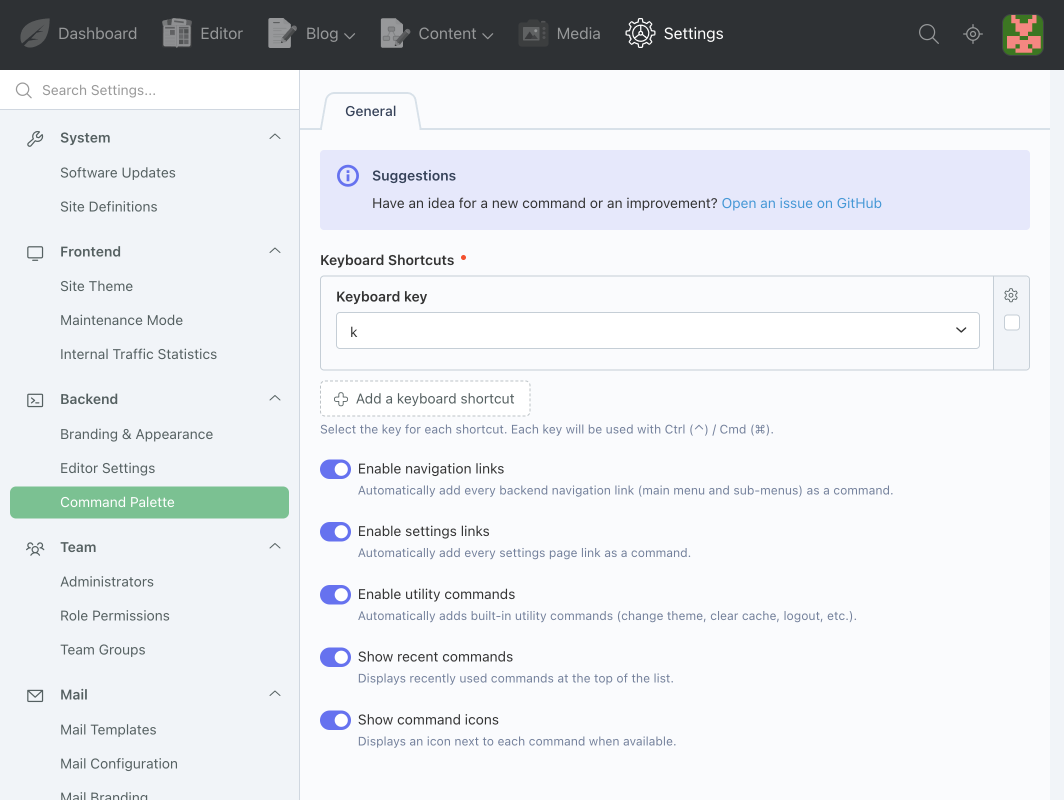Focus the Search Settings input field
The image size is (1064, 800).
(x=149, y=90)
